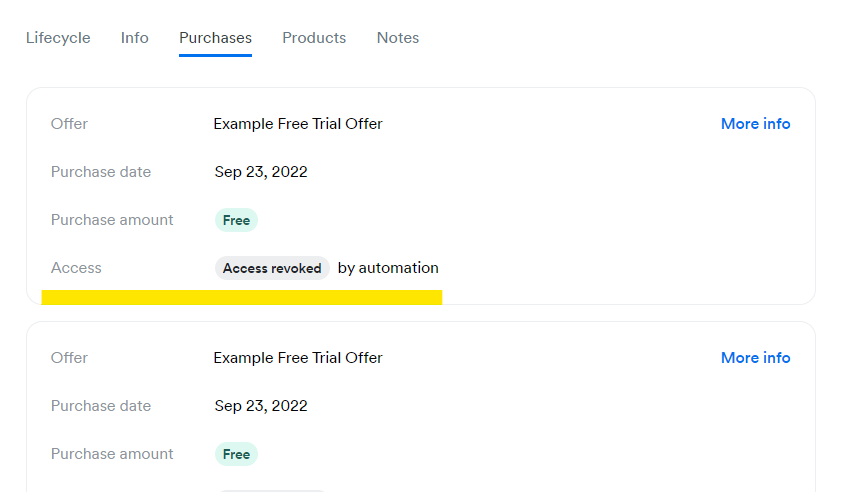Screen dimensions: 845x492
Task: Click the Access revoked badge
Action: pyautogui.click(x=272, y=268)
